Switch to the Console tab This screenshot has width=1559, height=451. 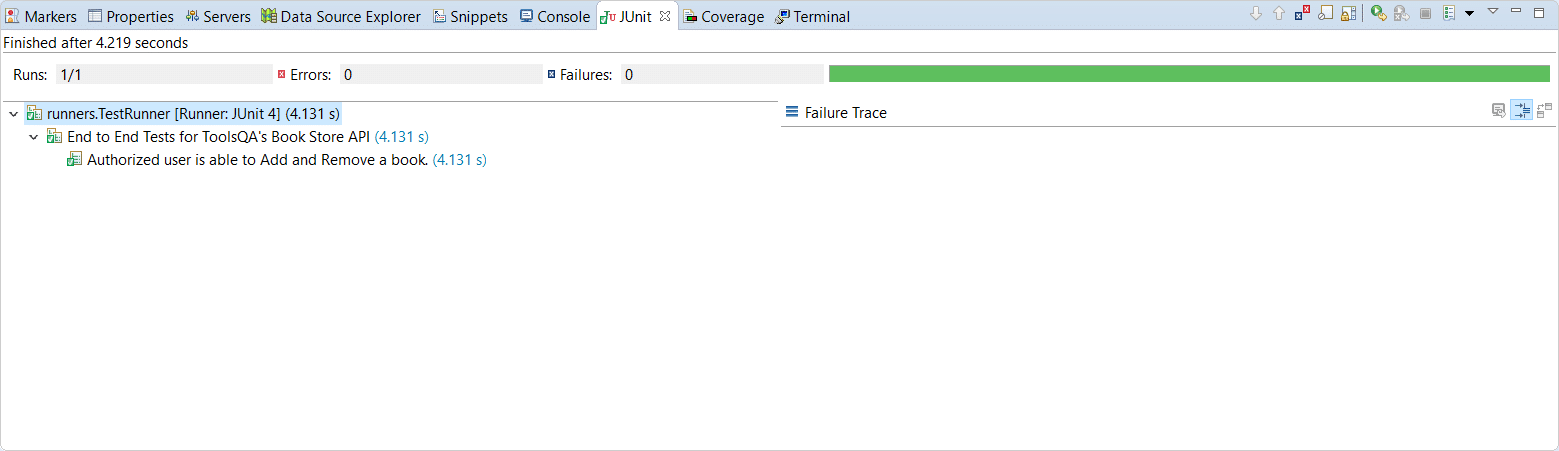click(555, 17)
